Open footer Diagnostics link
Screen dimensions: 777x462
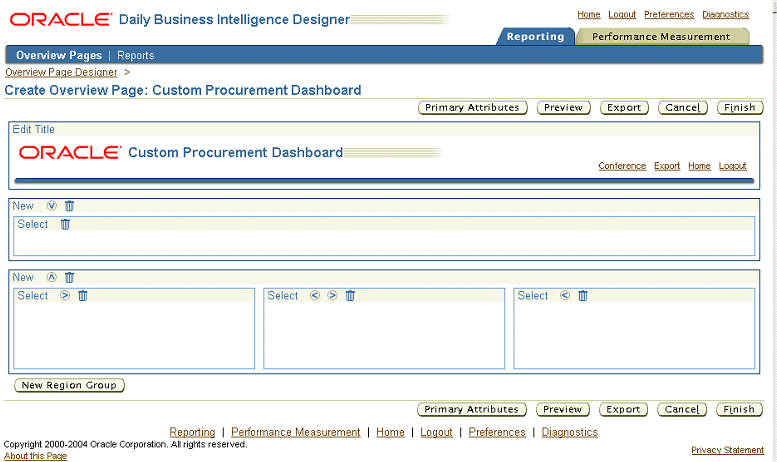570,432
